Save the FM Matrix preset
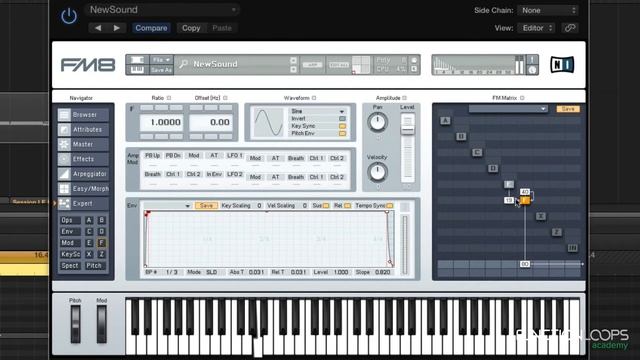The image size is (640, 360). 568,109
